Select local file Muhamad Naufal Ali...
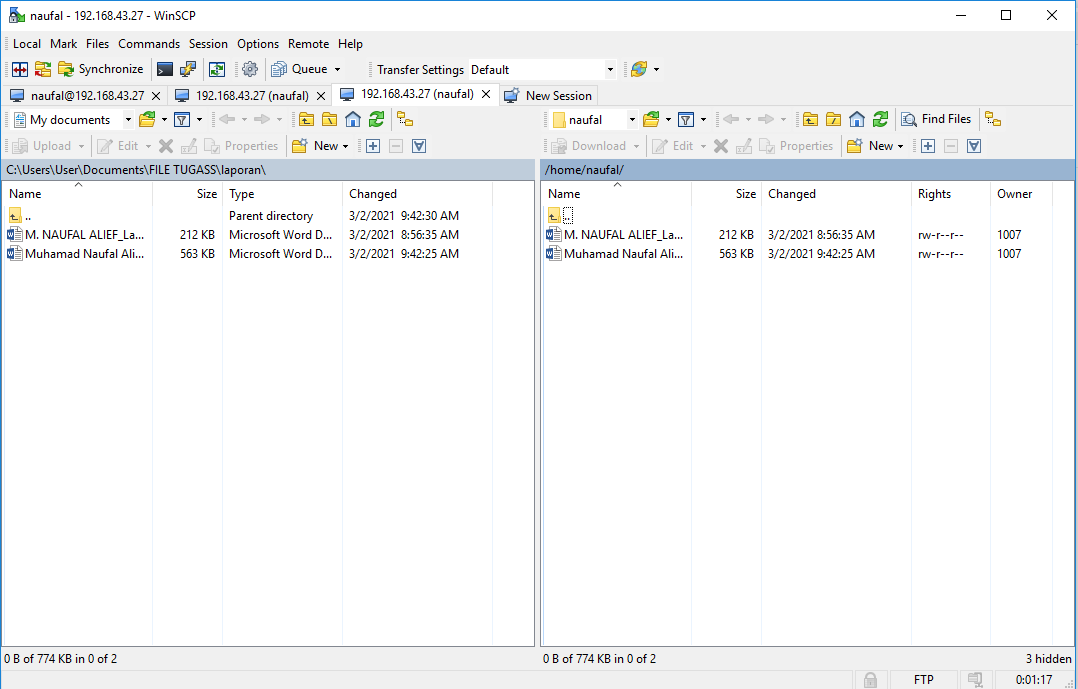The height and width of the screenshot is (689, 1078). pyautogui.click(x=76, y=254)
